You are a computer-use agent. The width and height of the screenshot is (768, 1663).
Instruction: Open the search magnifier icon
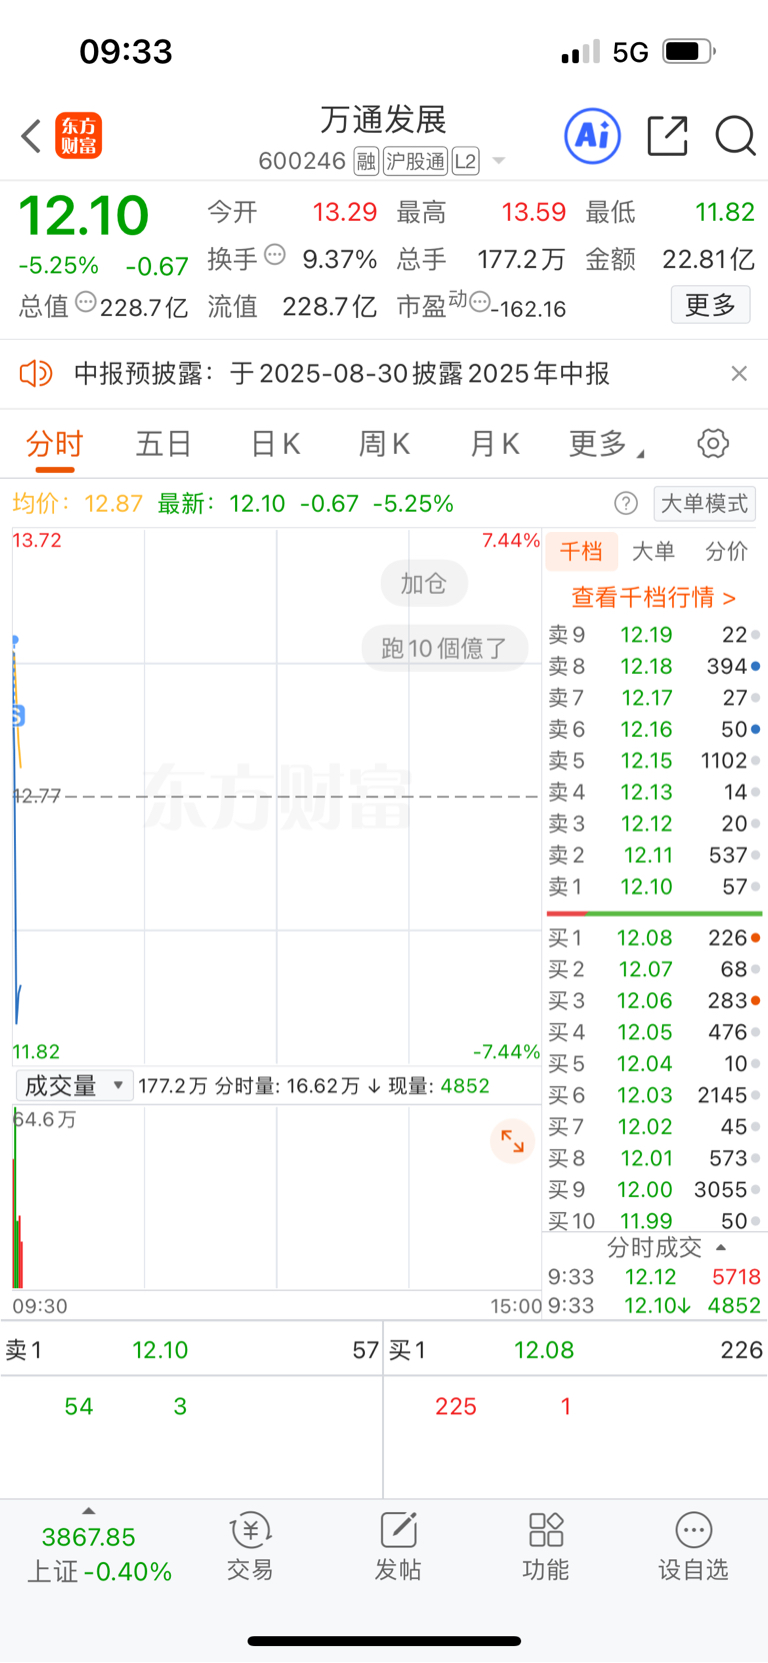point(735,136)
